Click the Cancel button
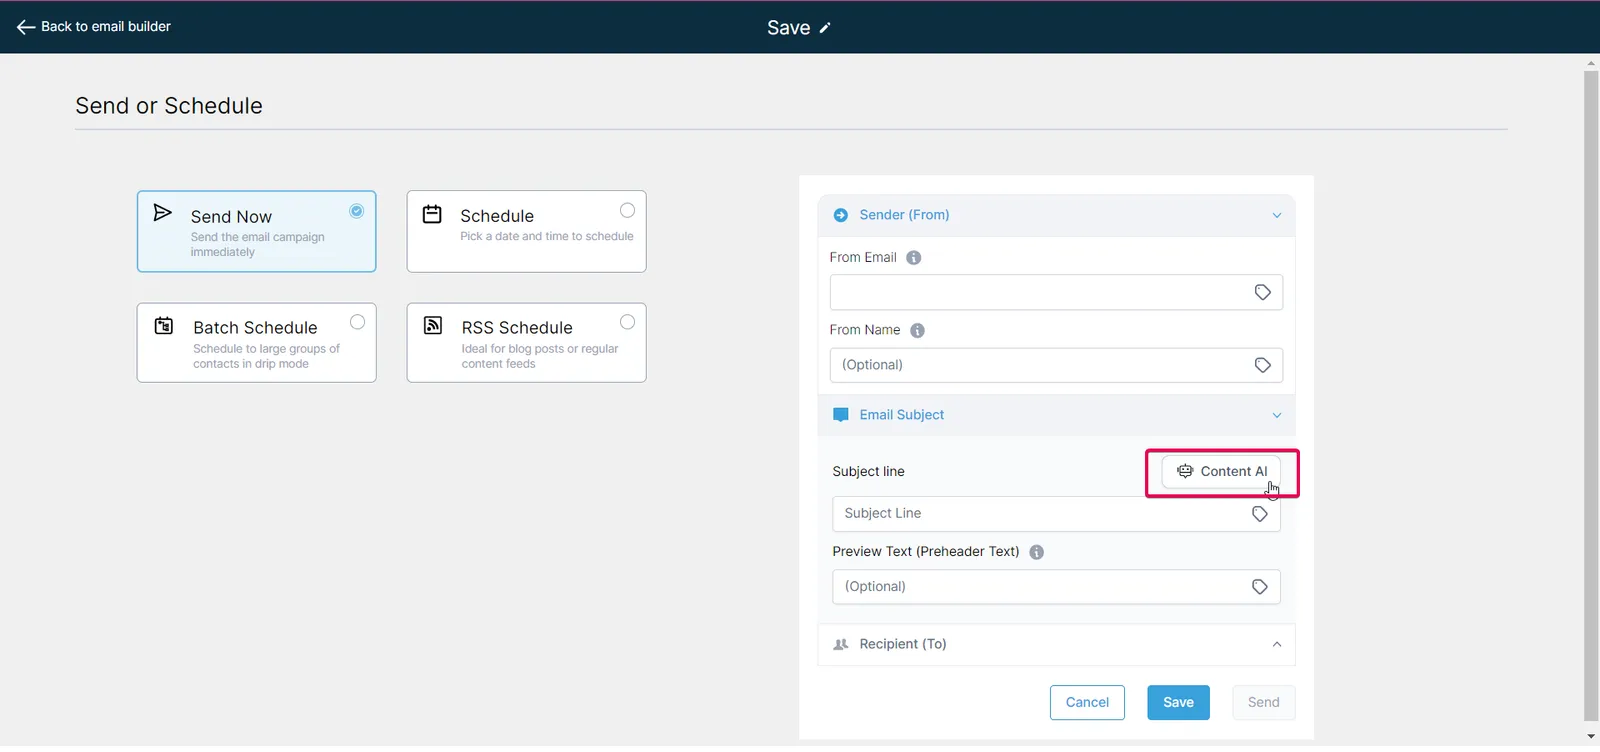Viewport: 1600px width, 752px height. click(x=1087, y=703)
